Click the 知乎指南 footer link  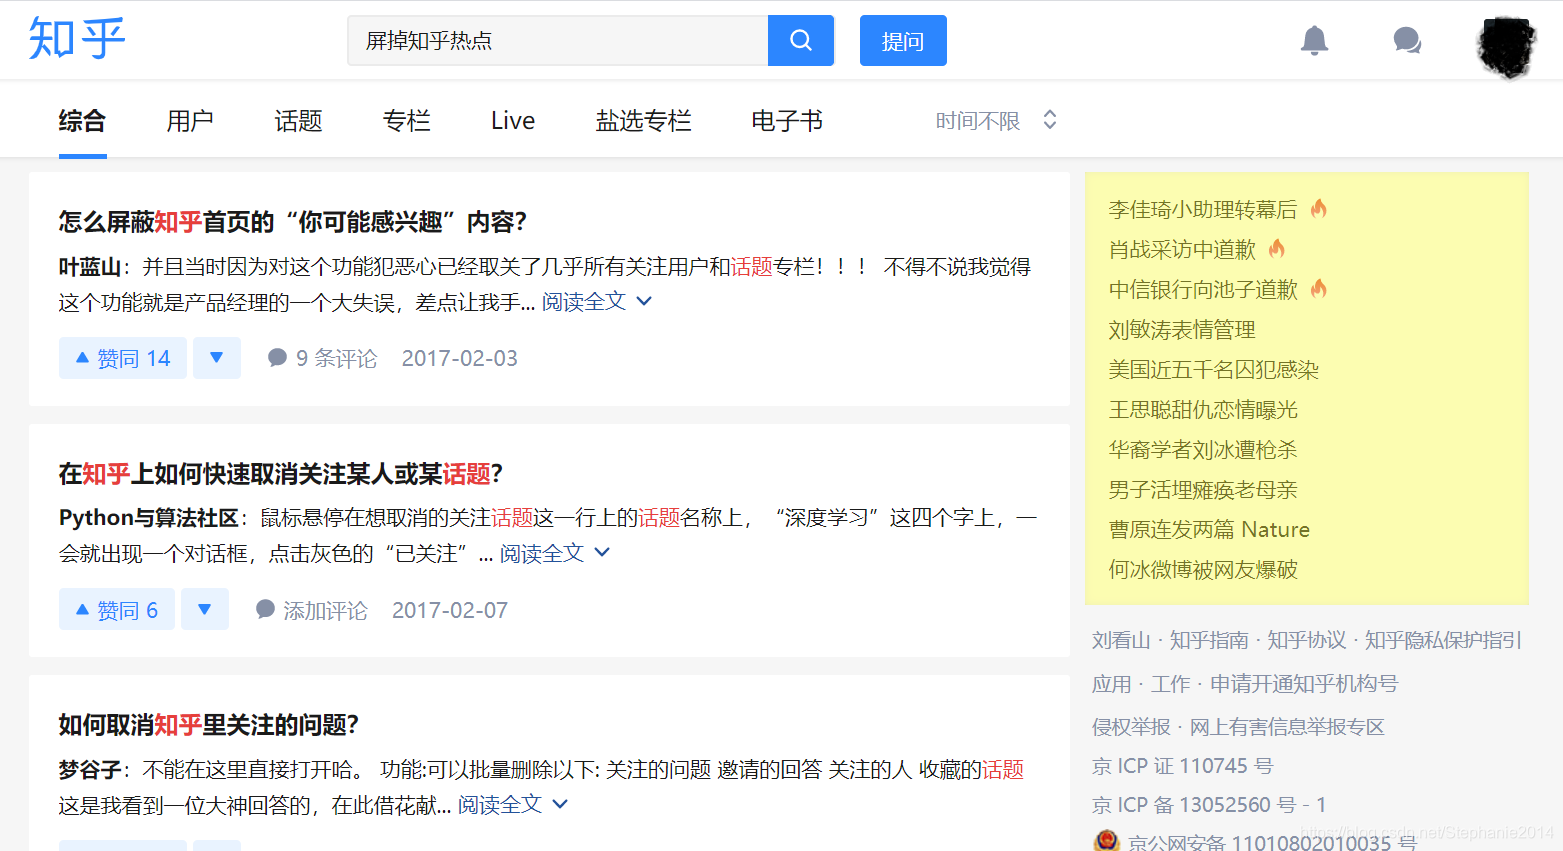click(x=1209, y=640)
